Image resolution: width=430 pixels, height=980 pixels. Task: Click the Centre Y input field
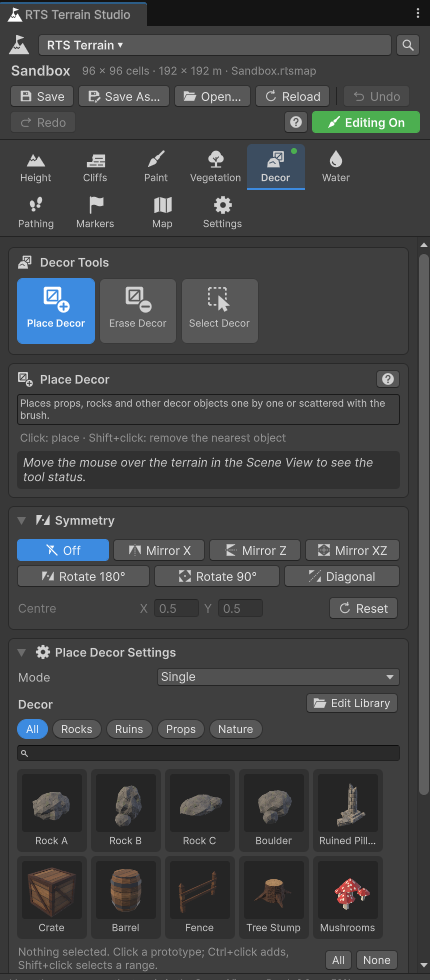click(240, 608)
